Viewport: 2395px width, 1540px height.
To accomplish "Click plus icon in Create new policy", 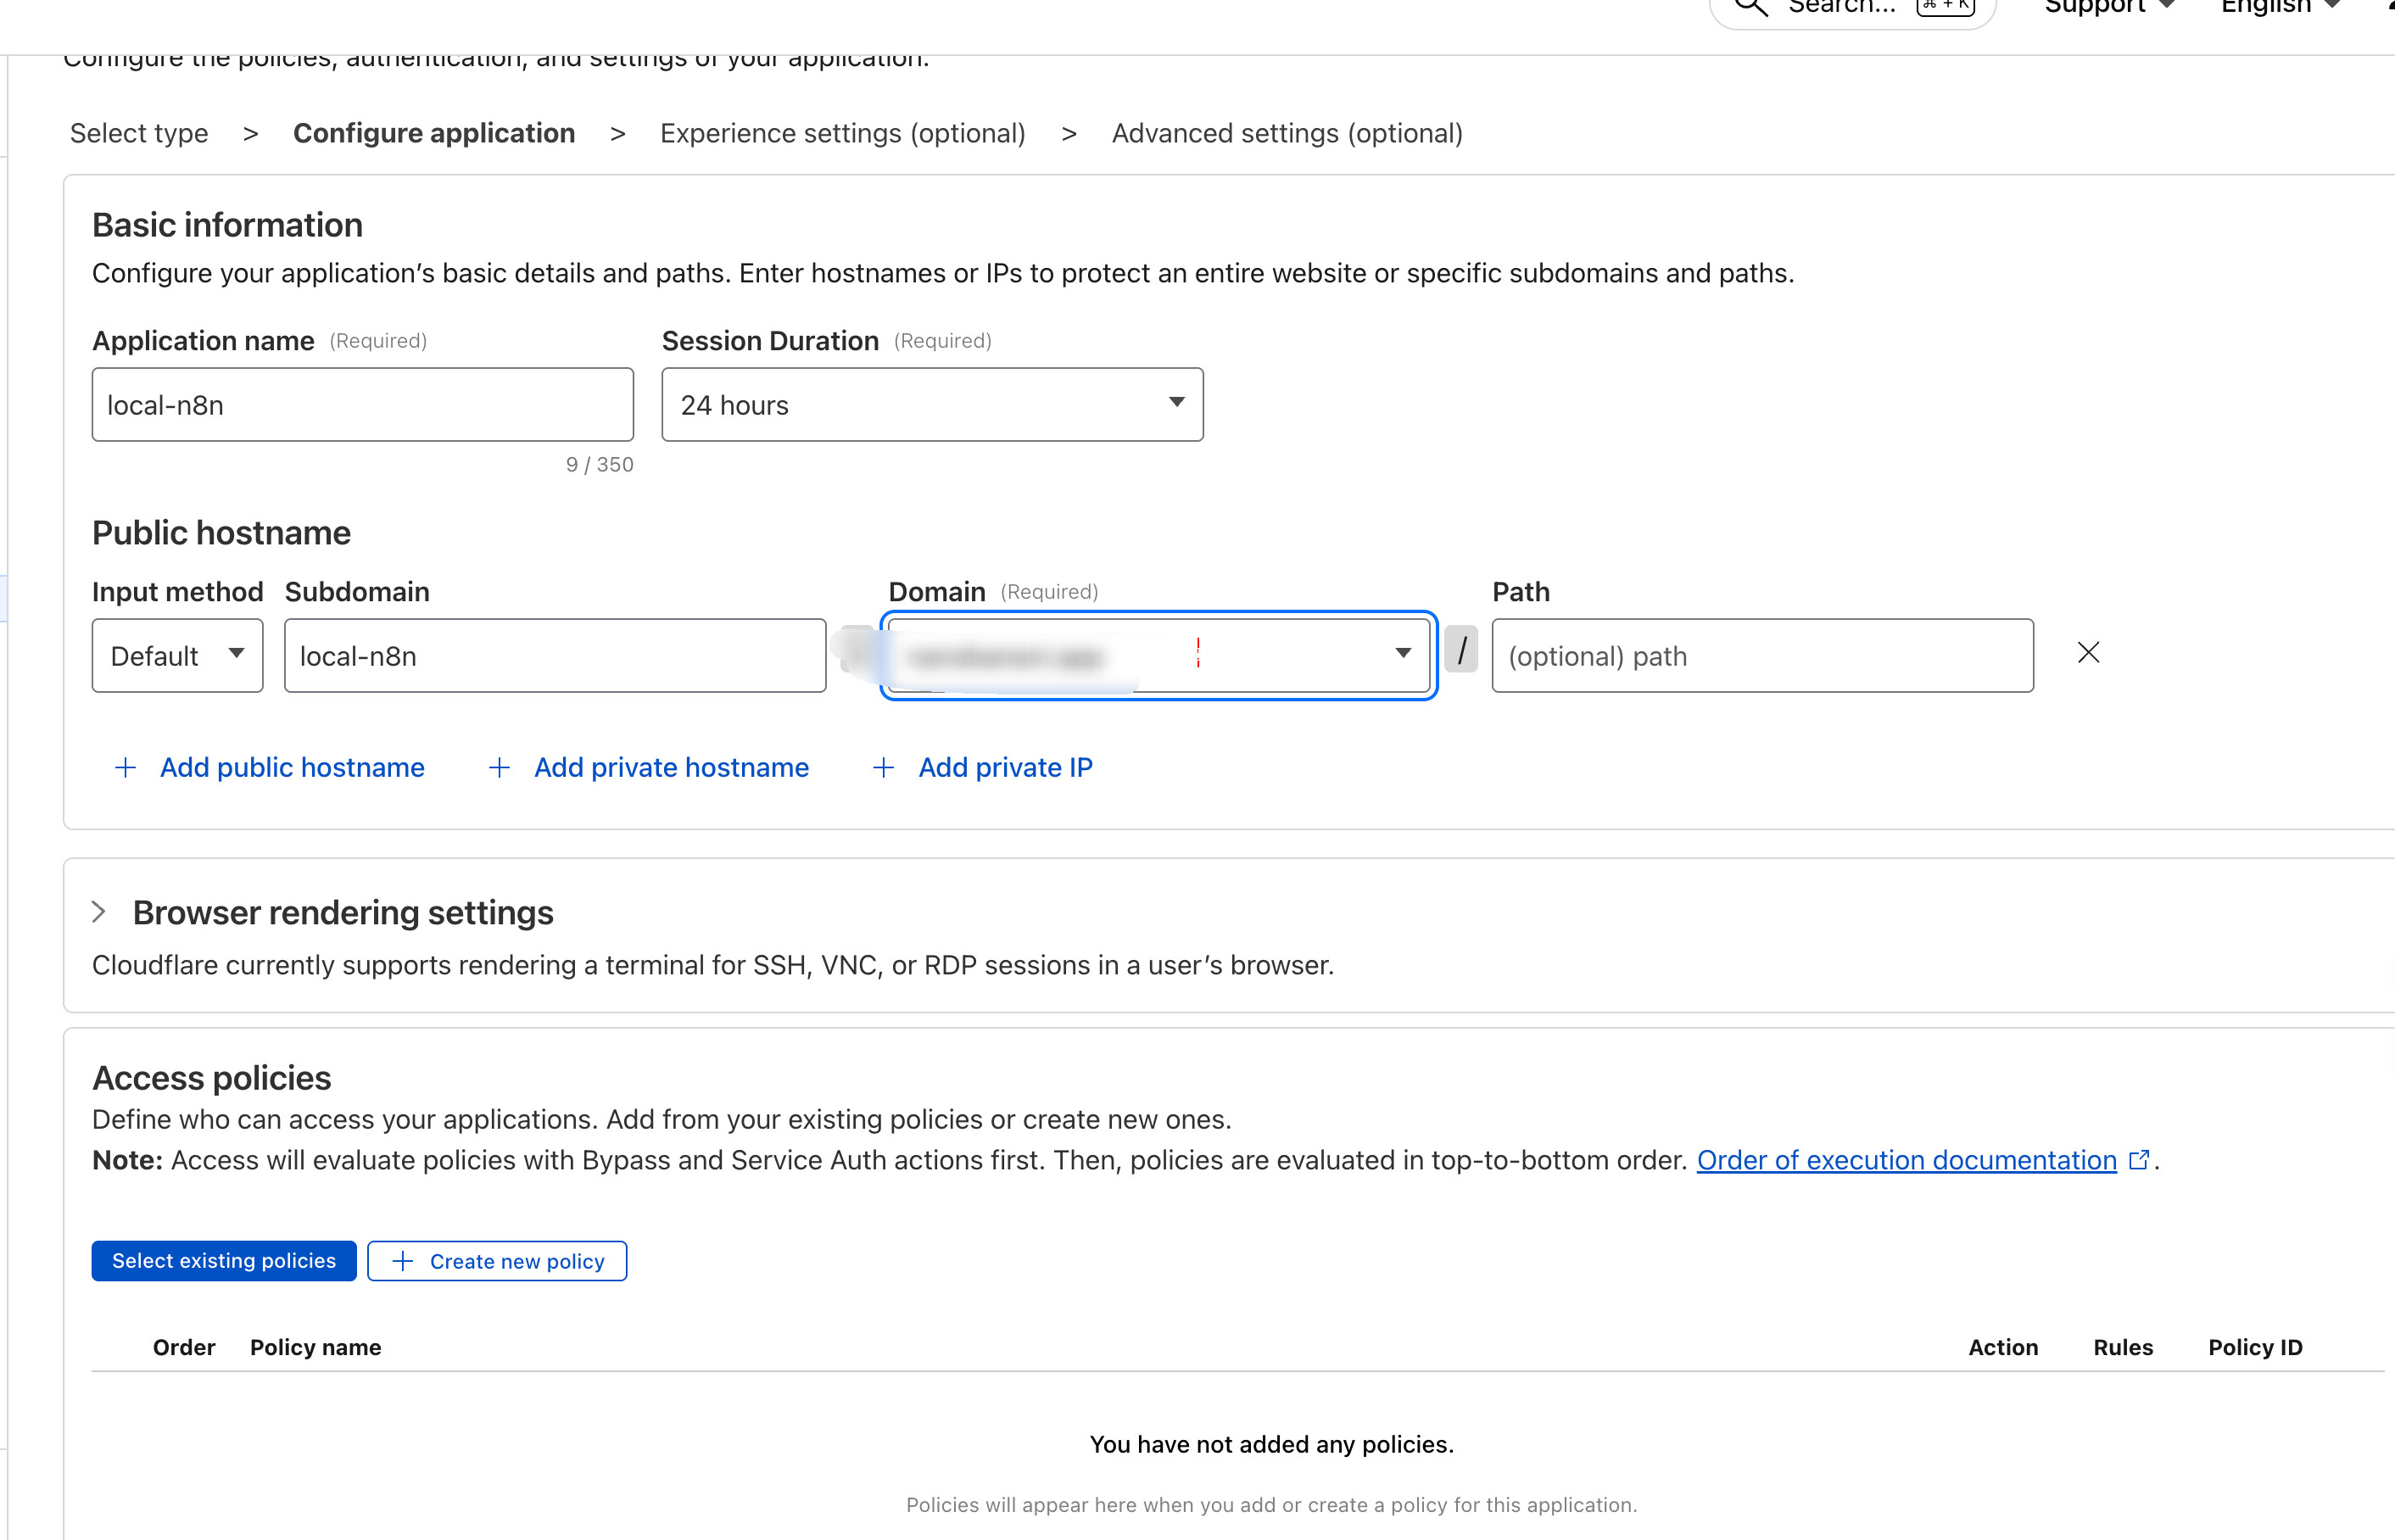I will 403,1261.
